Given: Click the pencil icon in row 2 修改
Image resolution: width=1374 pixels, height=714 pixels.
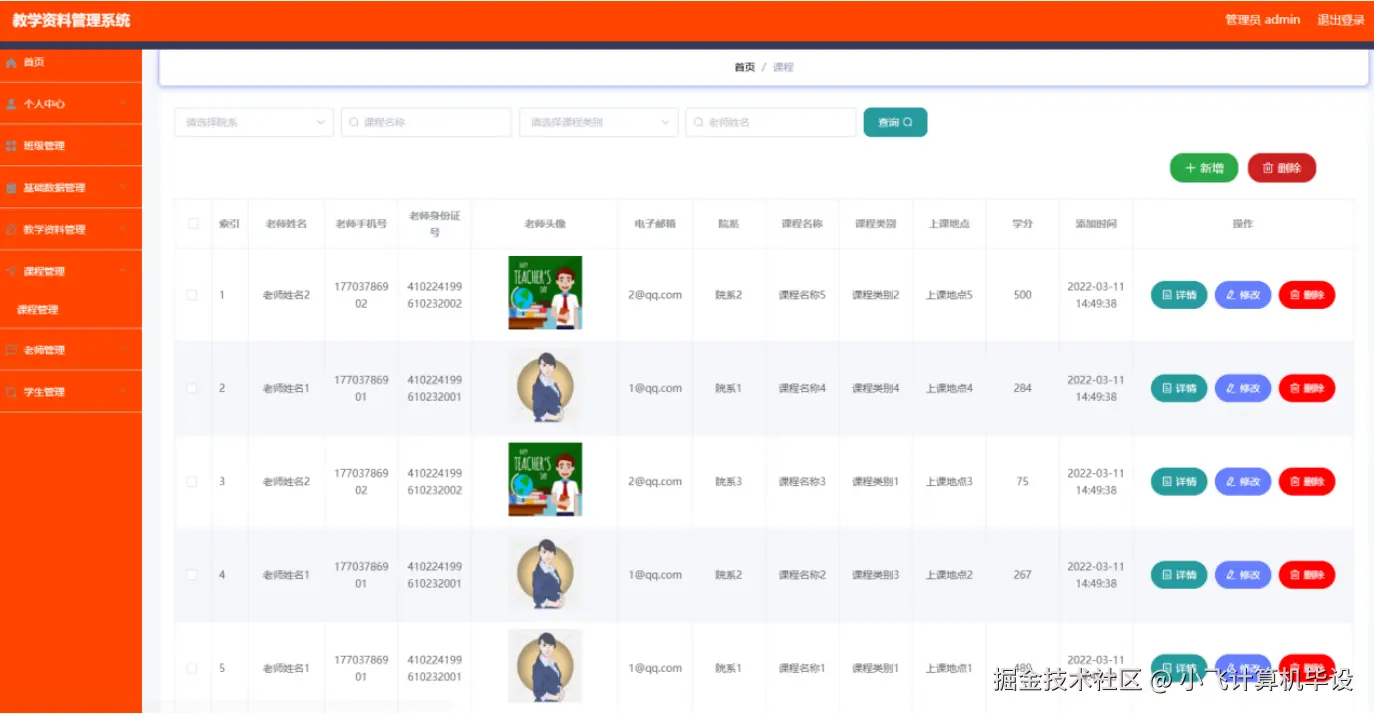Looking at the screenshot, I should click(x=1231, y=388).
